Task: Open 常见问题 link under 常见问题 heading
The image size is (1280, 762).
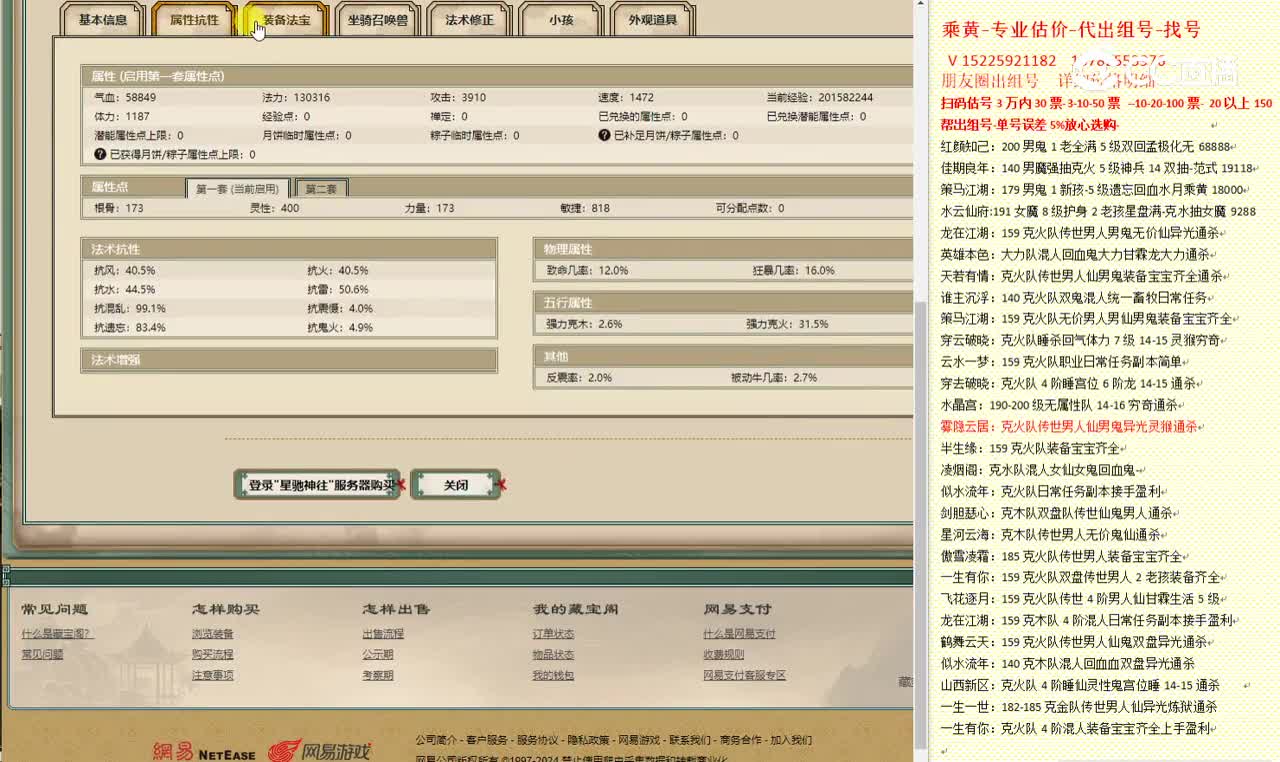Action: point(42,655)
